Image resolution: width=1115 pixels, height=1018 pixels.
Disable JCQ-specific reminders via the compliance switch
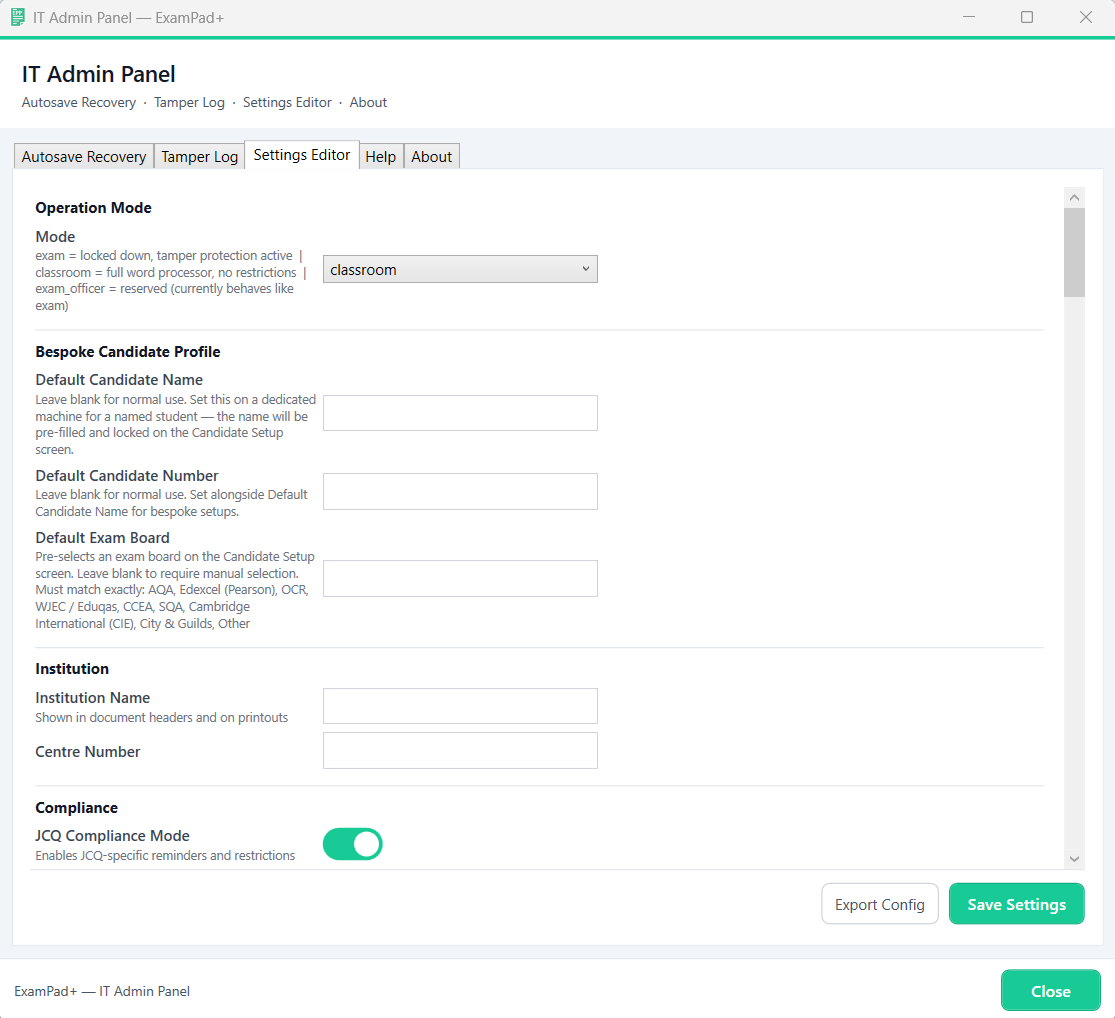[x=352, y=844]
